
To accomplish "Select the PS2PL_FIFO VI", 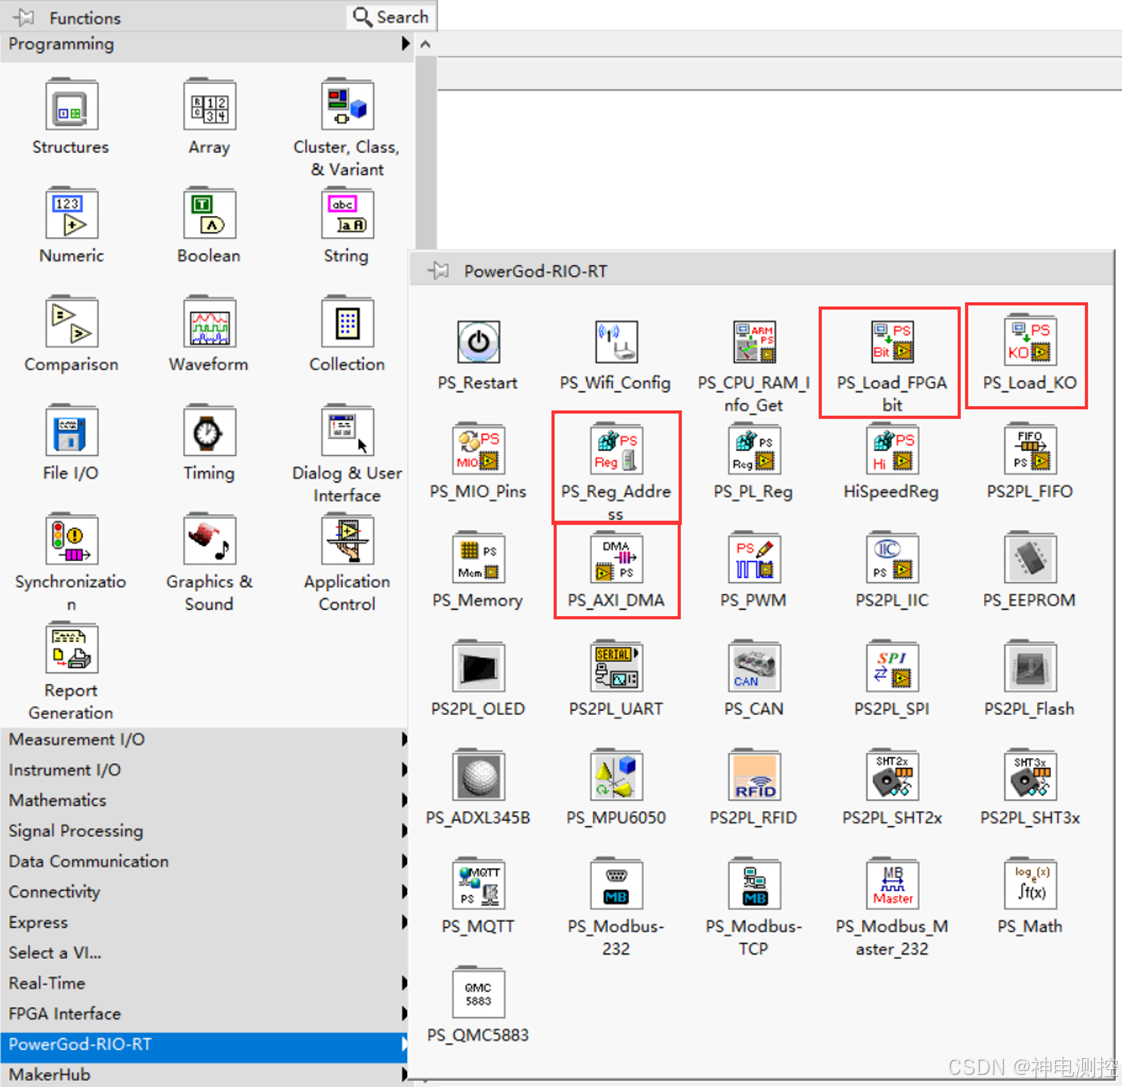I will coord(1030,448).
